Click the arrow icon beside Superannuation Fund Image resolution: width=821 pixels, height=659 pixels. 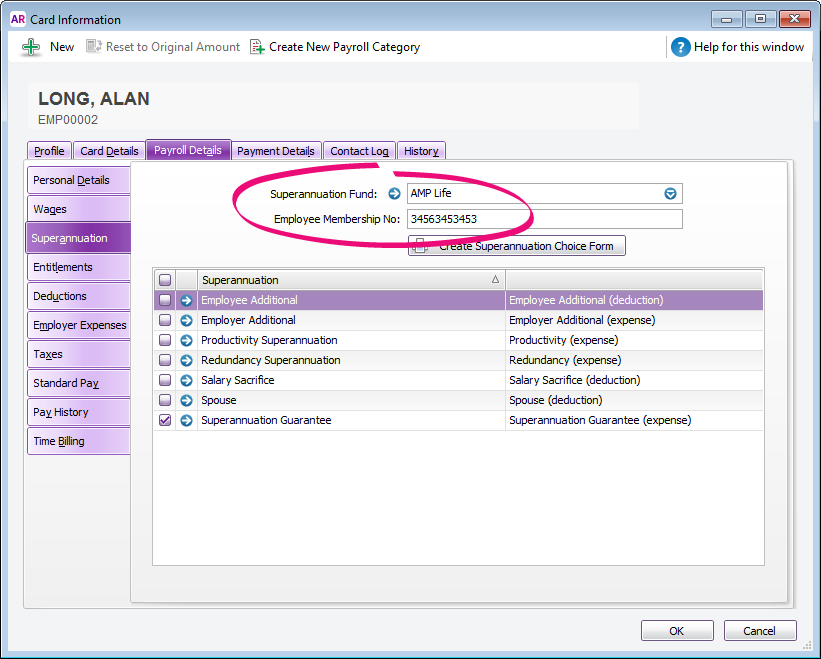click(x=394, y=194)
